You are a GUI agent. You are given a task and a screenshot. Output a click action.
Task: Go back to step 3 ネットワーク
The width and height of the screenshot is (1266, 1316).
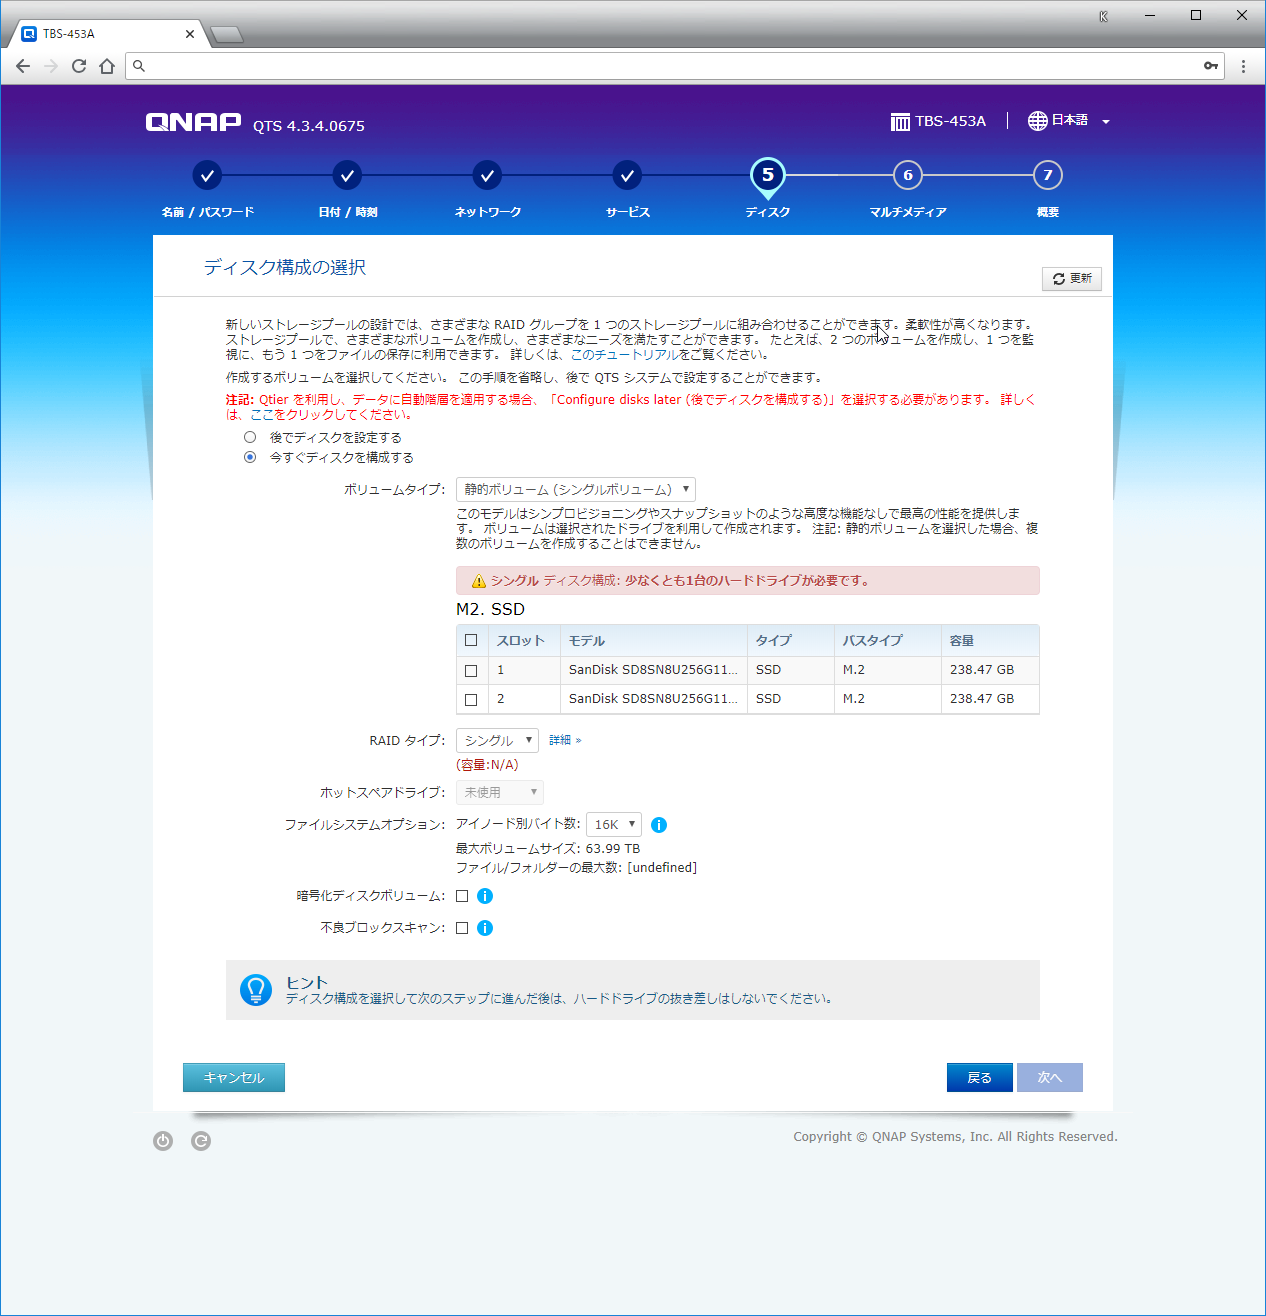[x=487, y=176]
